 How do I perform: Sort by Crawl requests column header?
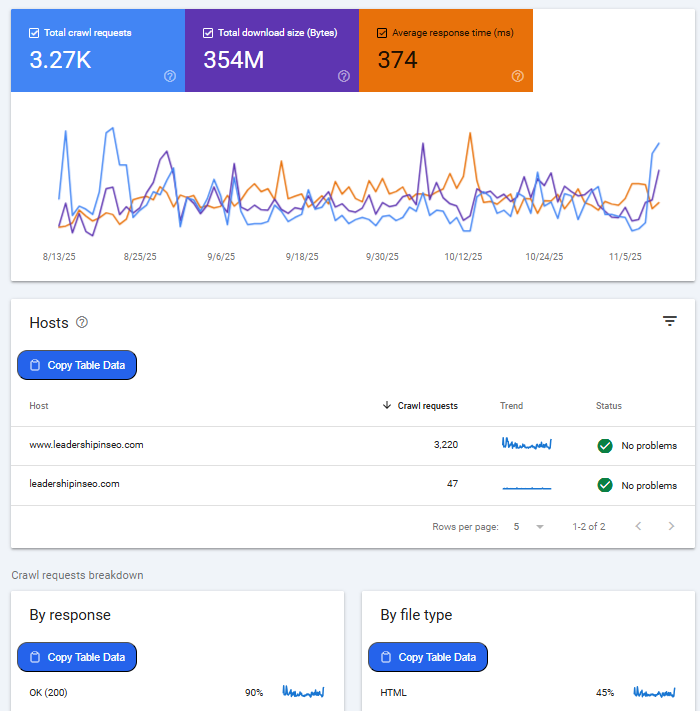[427, 406]
